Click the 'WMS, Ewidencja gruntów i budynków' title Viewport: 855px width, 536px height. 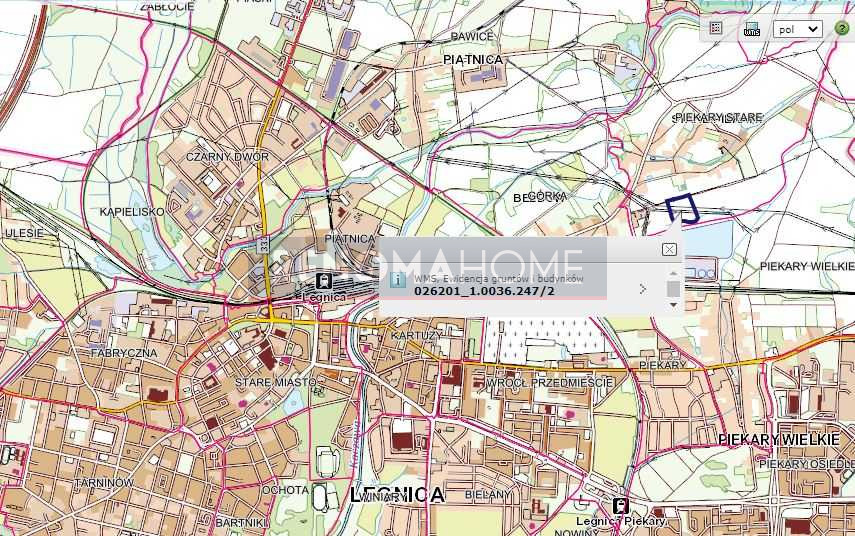pos(499,278)
